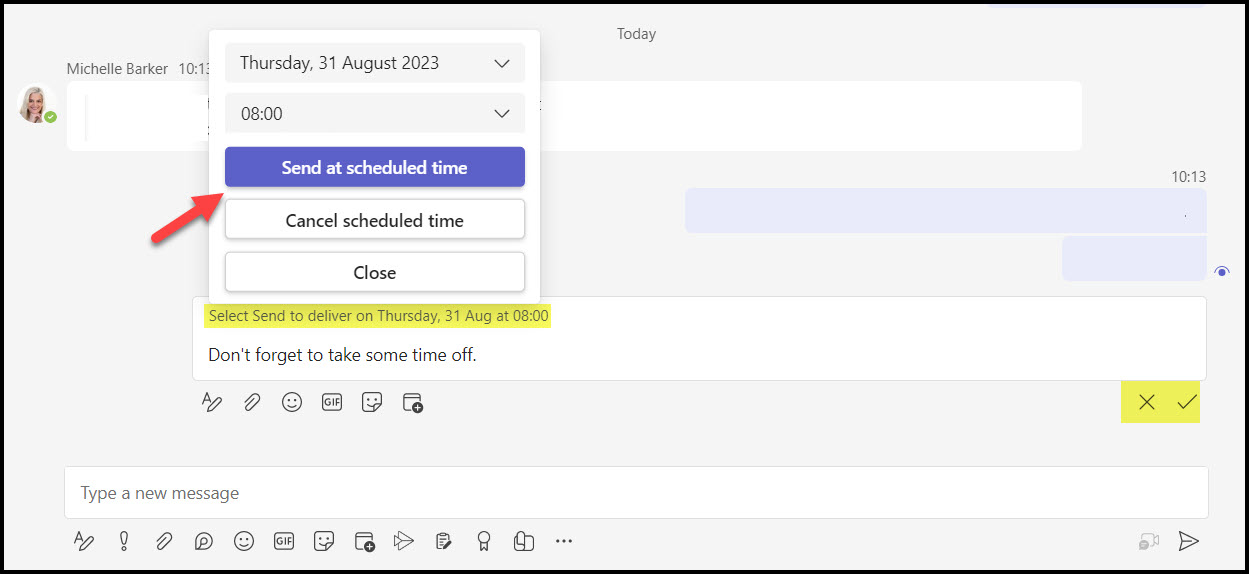Send new message with paper plane icon

coord(1188,541)
